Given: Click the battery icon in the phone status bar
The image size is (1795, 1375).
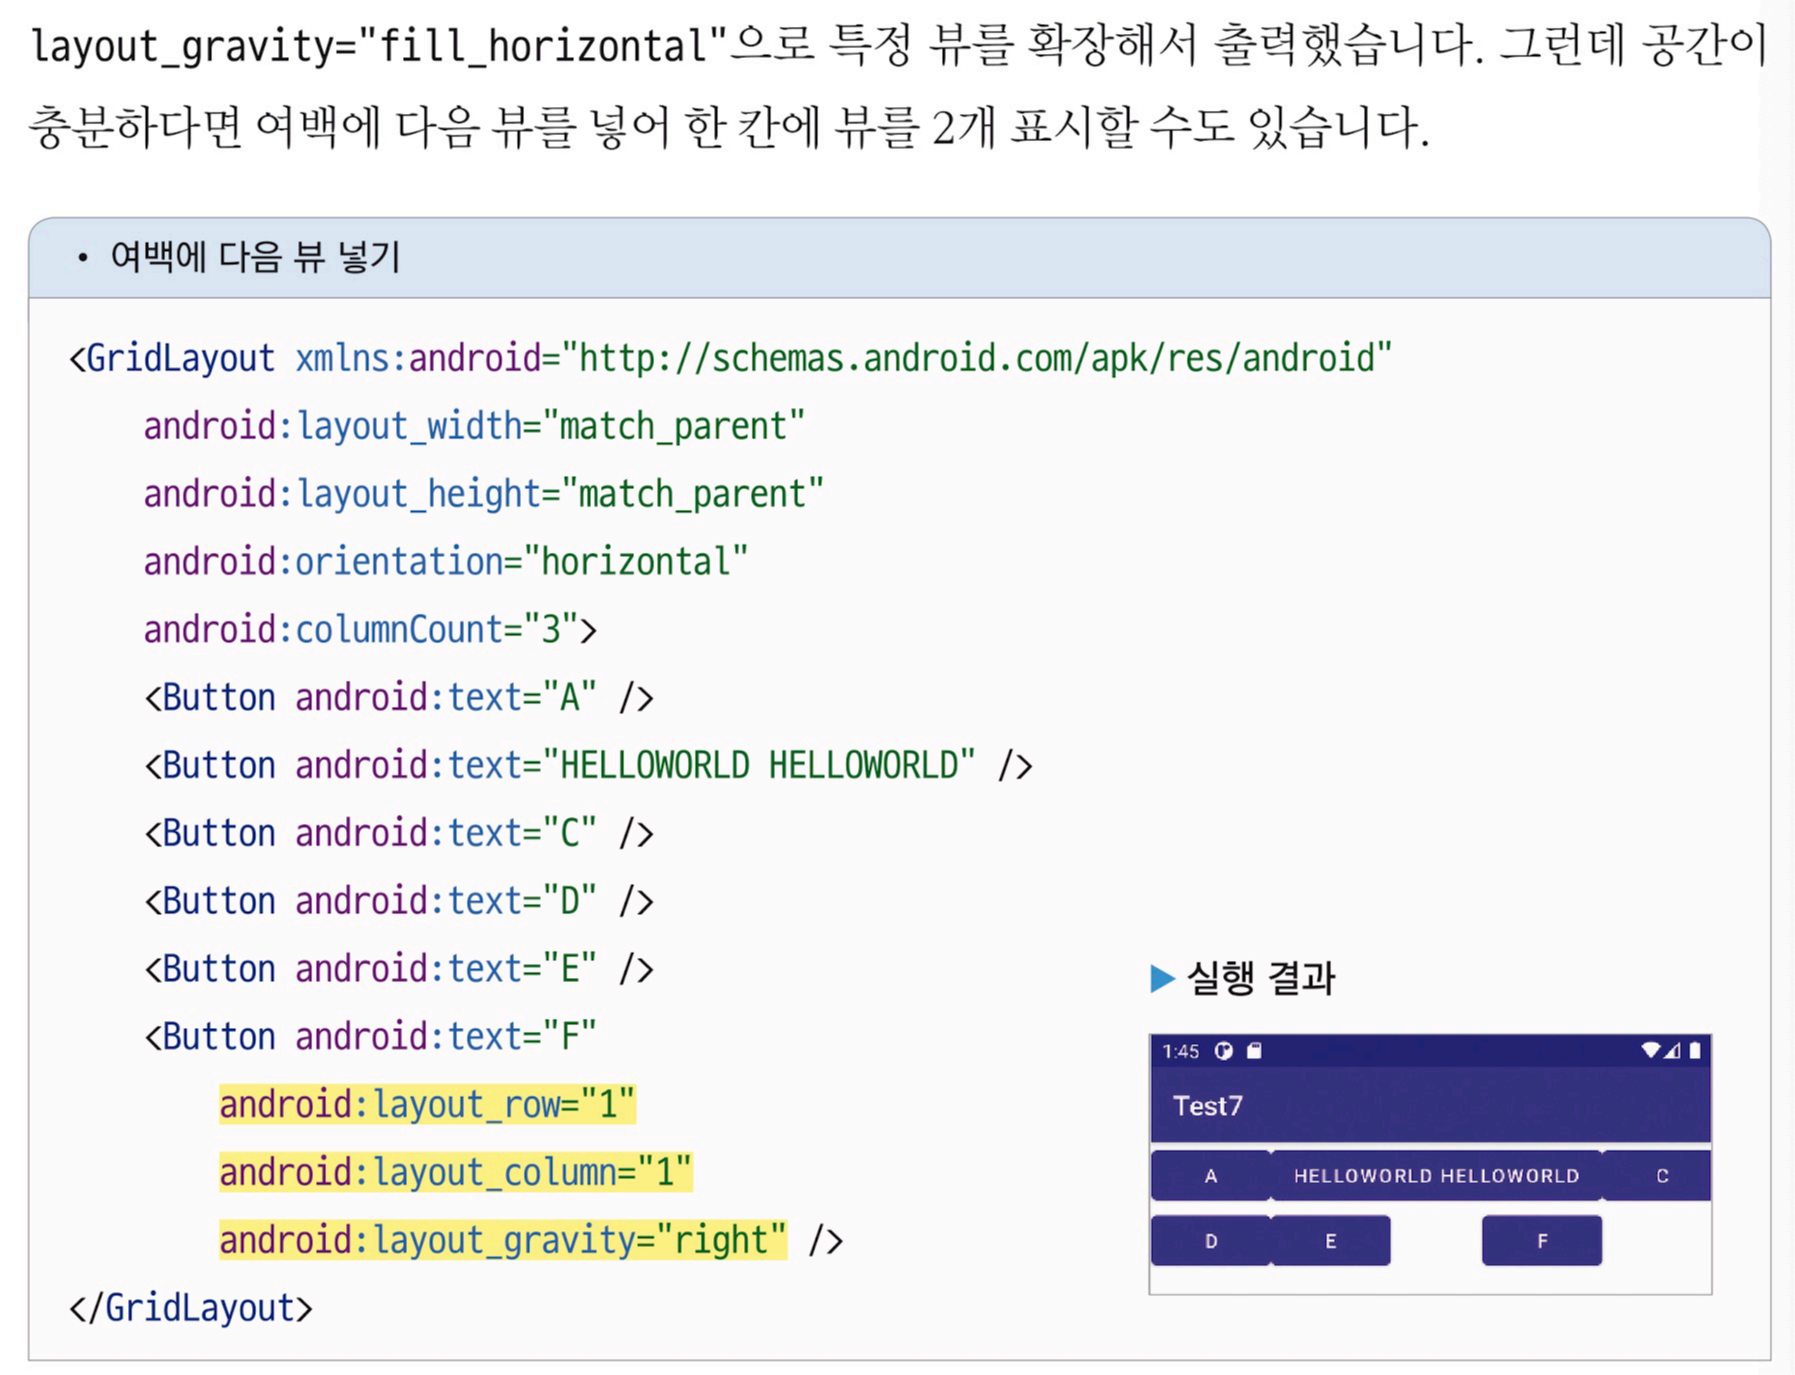Looking at the screenshot, I should (x=1695, y=1050).
